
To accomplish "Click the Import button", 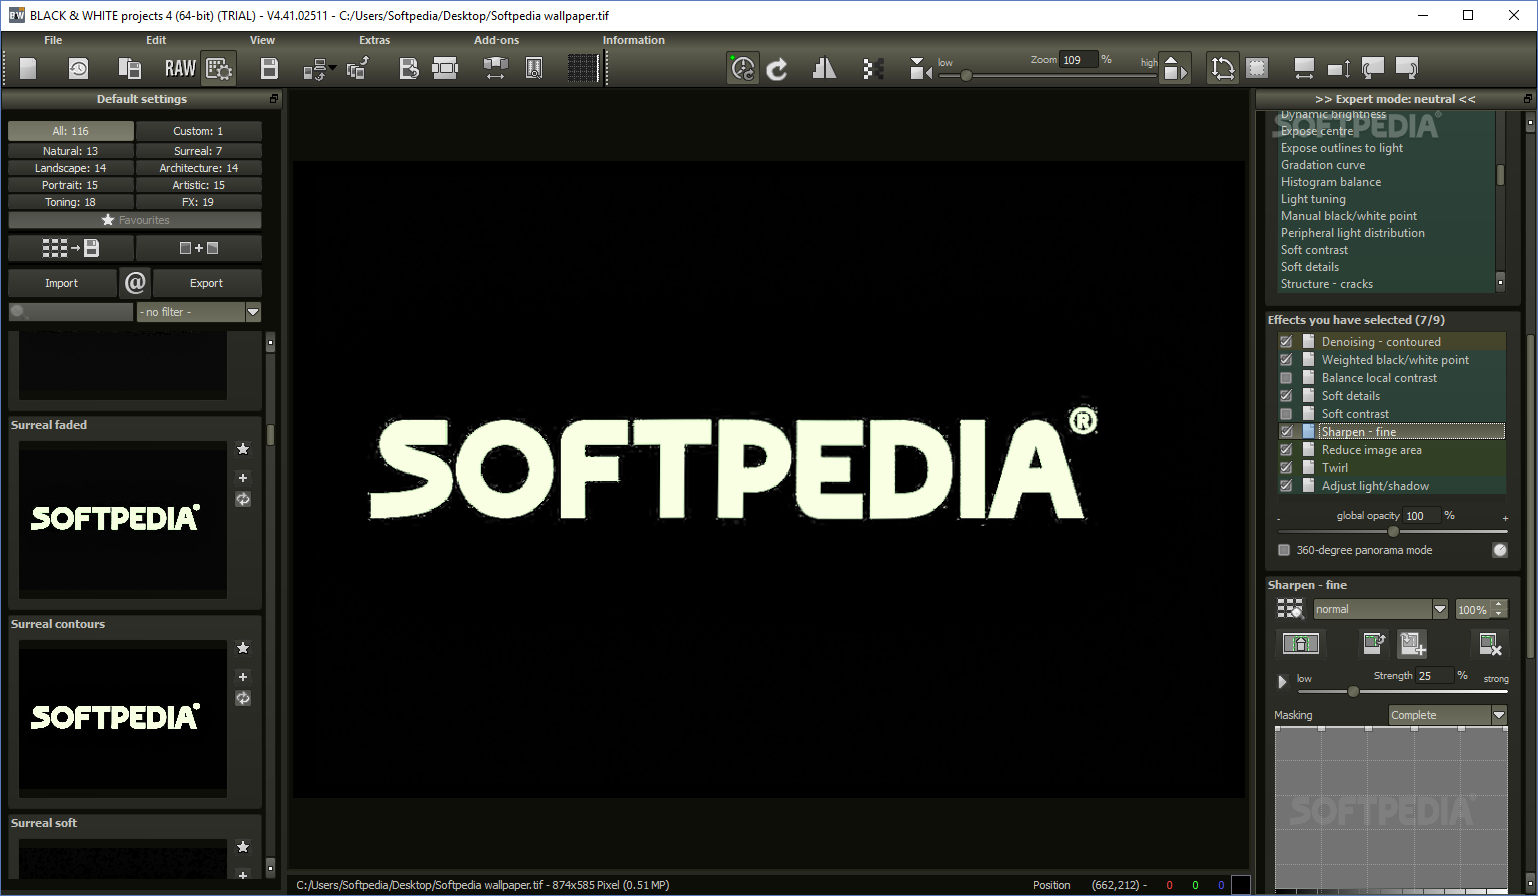I will (61, 283).
